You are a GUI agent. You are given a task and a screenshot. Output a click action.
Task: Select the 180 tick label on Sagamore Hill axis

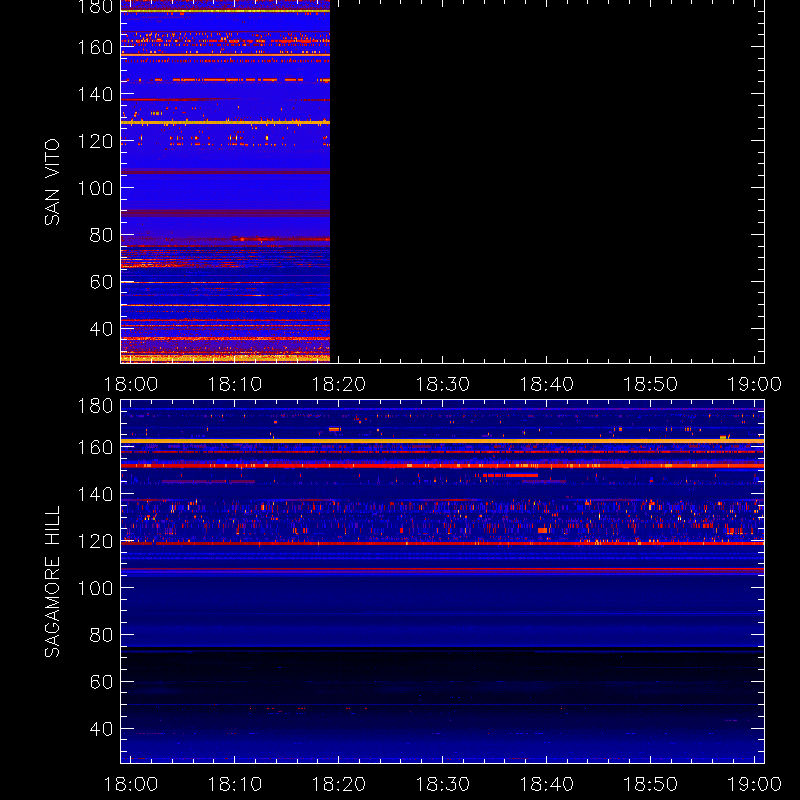coord(95,406)
